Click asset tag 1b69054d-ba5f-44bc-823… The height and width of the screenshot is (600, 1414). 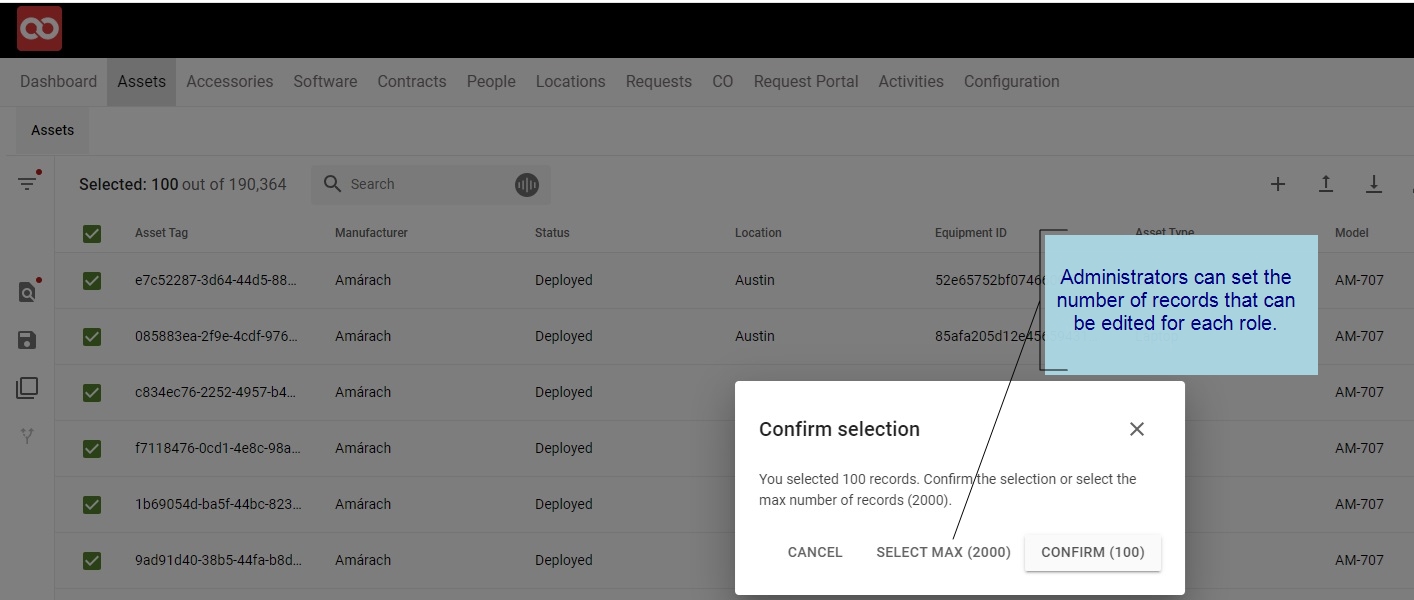pyautogui.click(x=218, y=504)
